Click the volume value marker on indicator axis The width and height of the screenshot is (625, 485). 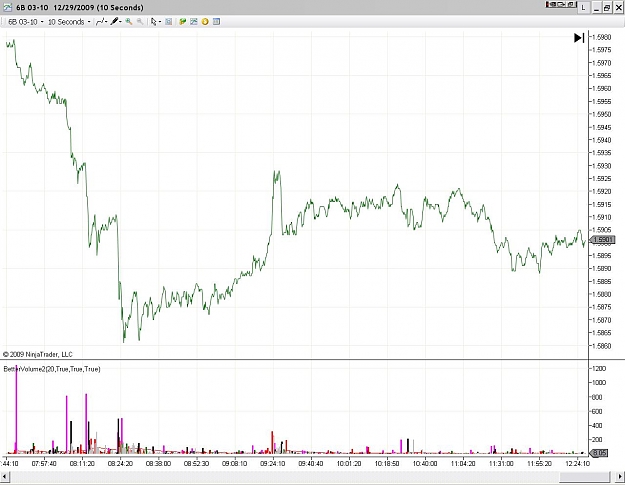(599, 453)
